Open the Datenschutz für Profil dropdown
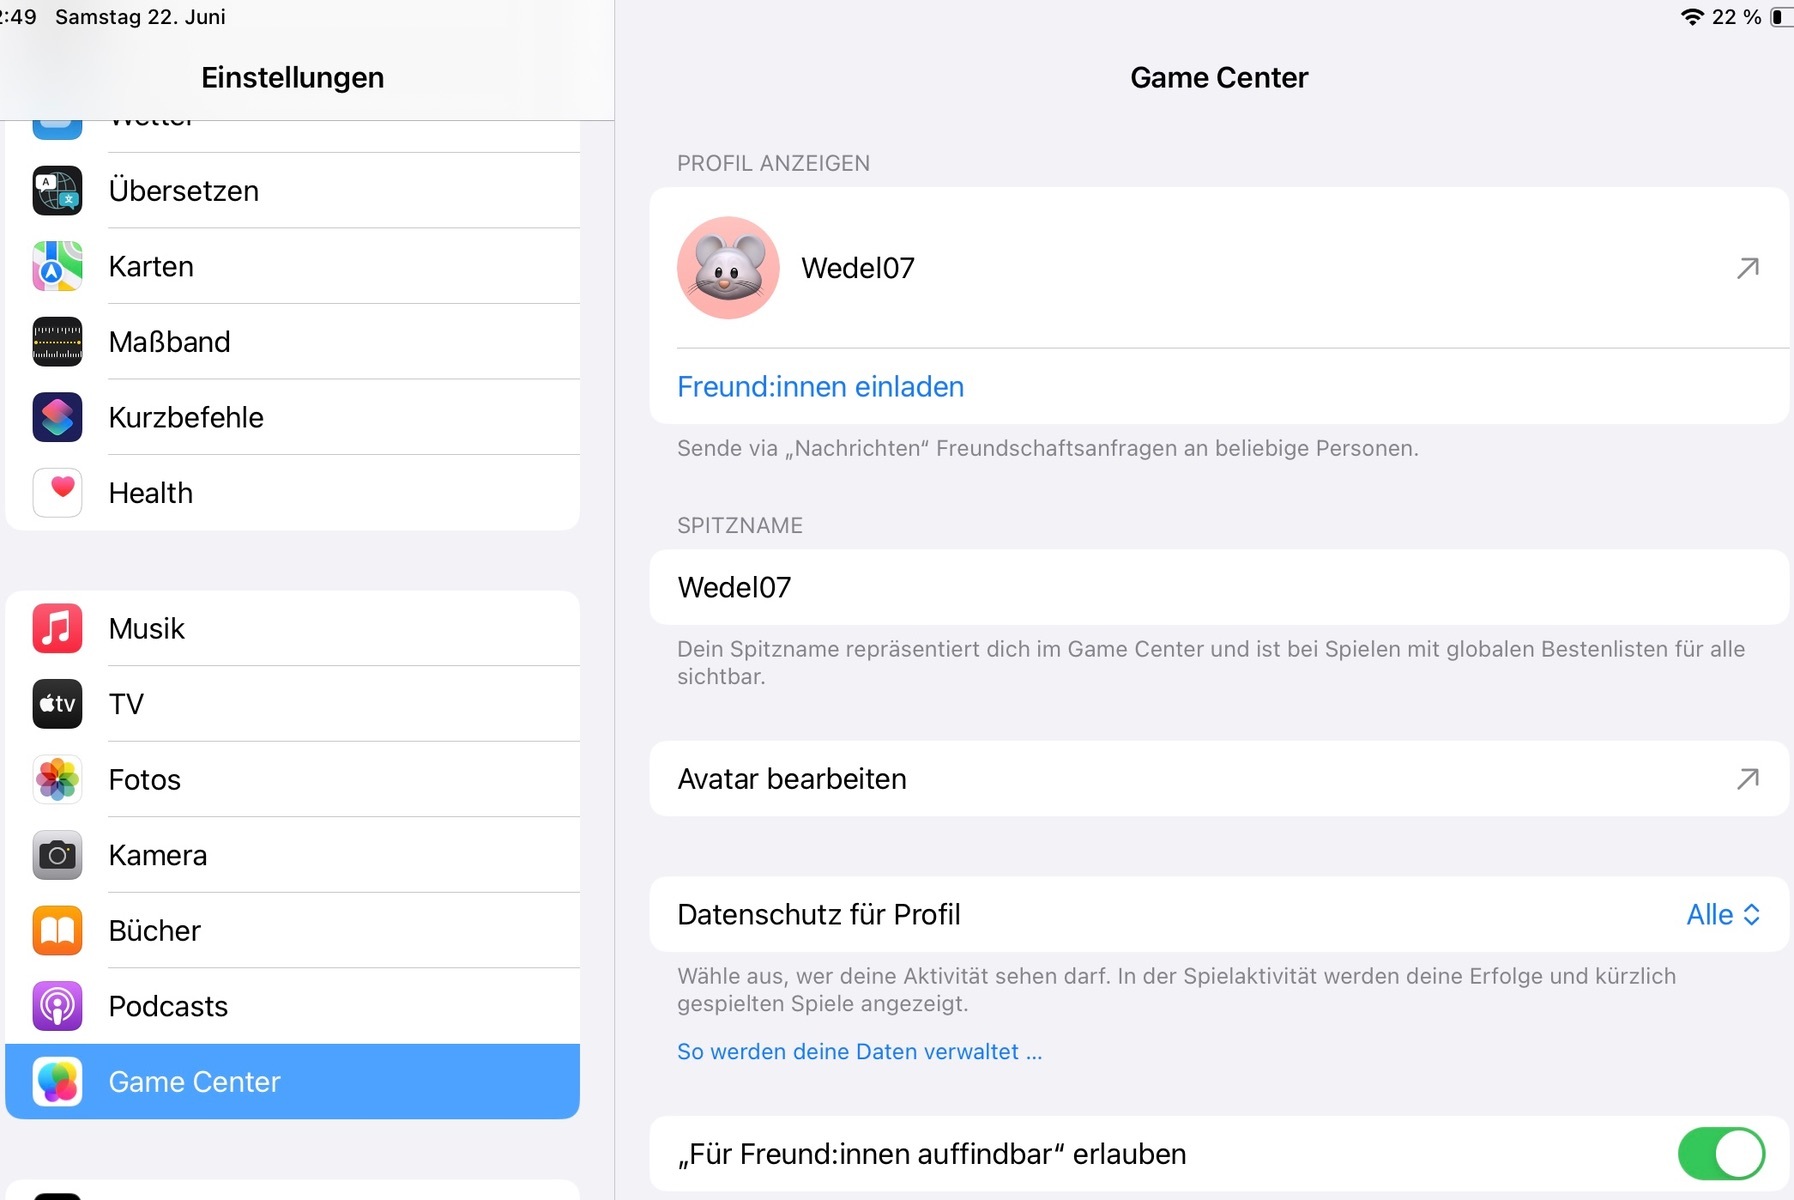 point(1722,915)
